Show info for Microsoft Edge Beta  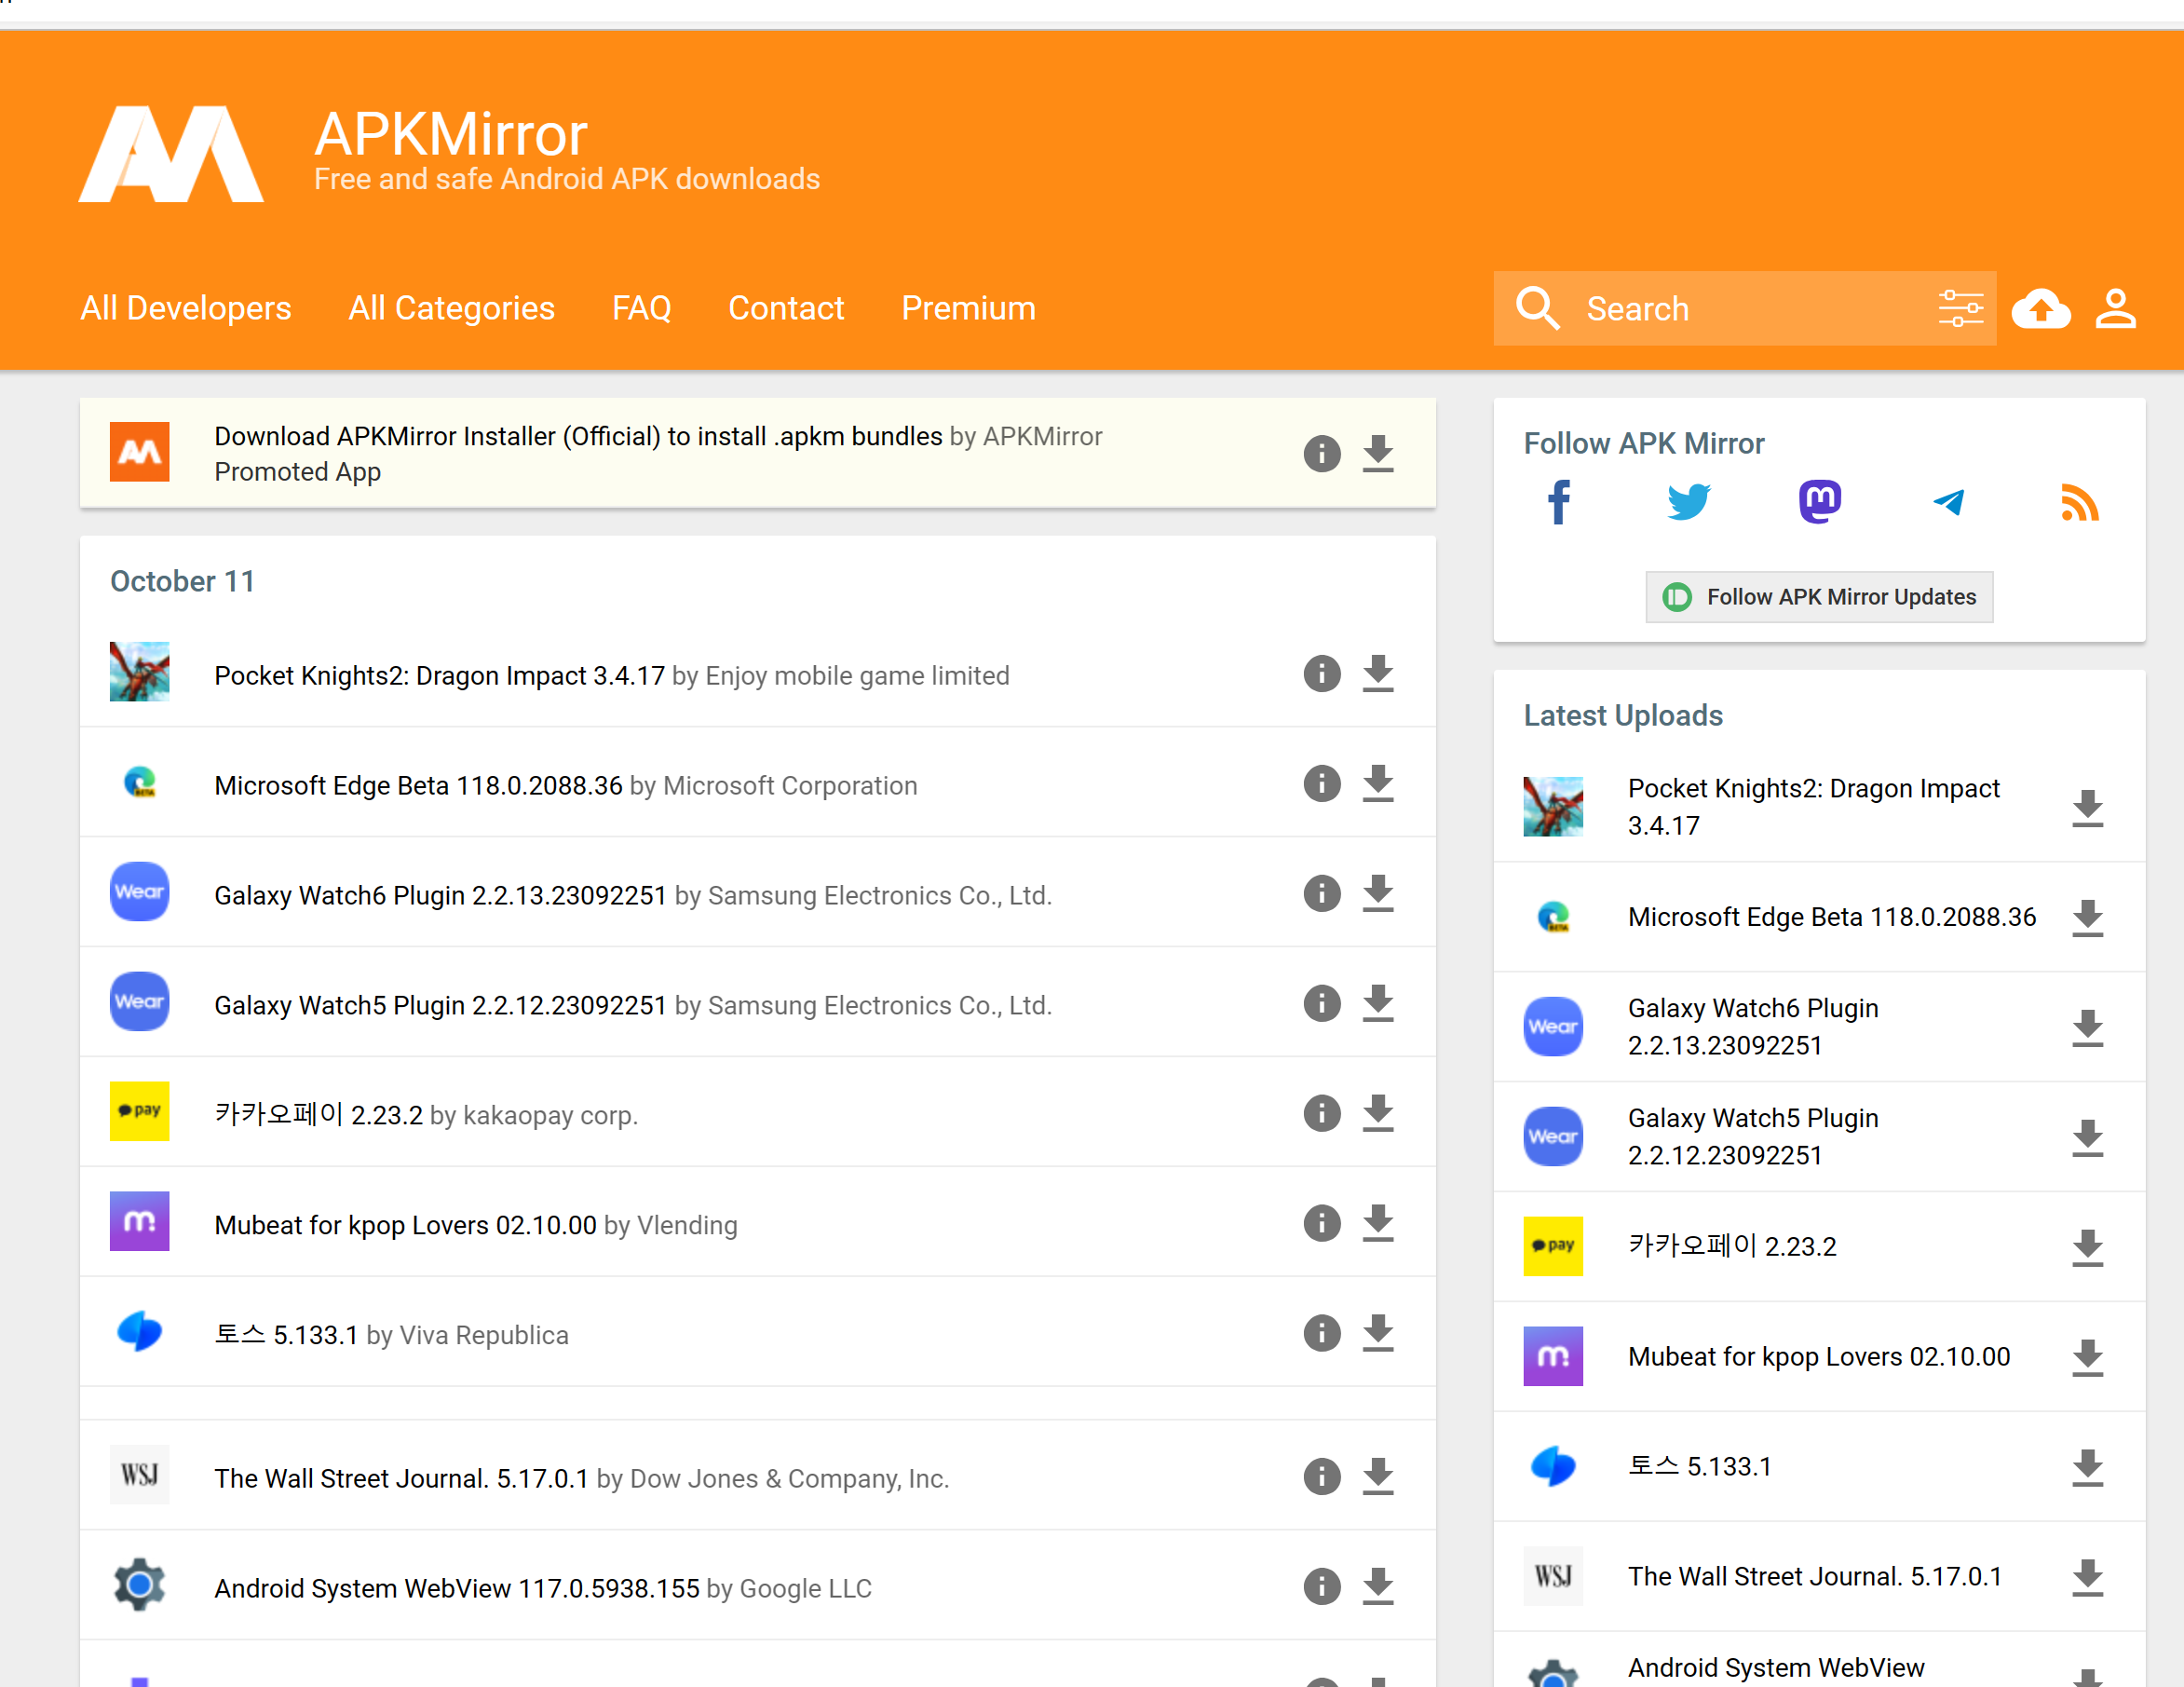click(1321, 784)
